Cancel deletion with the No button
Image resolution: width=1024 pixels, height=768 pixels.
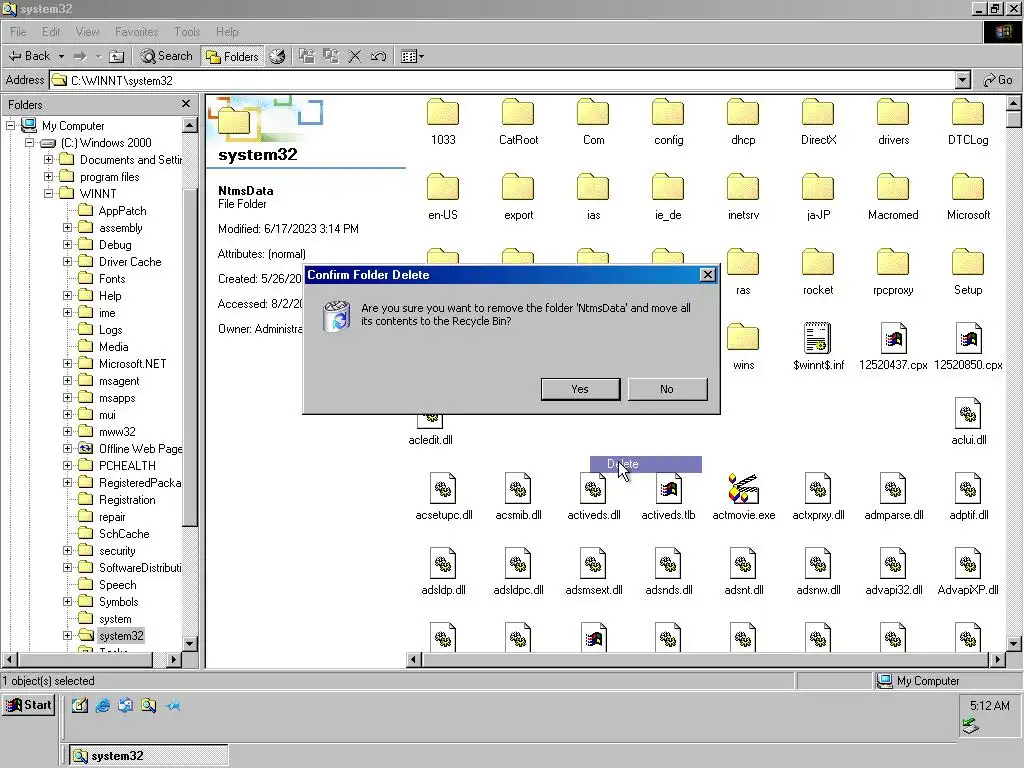(667, 389)
